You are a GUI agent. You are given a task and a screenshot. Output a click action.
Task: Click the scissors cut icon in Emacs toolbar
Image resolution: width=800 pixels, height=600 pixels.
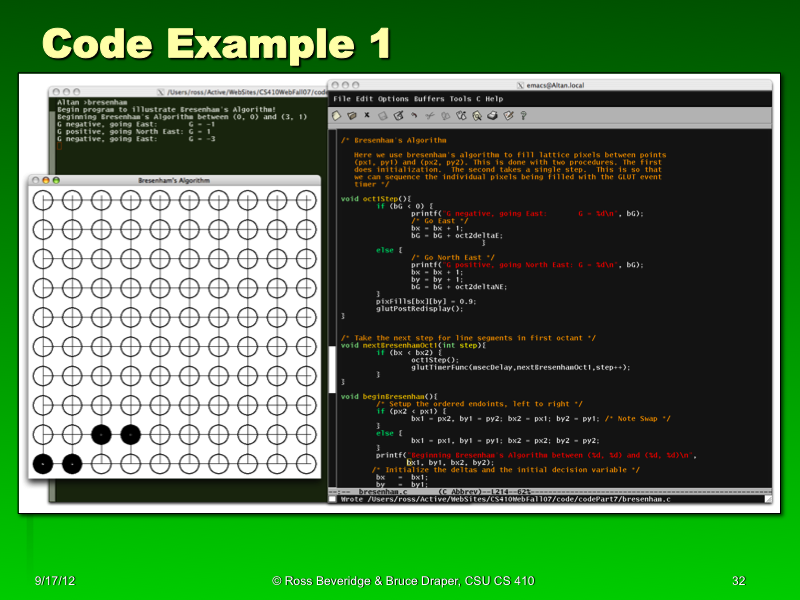point(430,116)
